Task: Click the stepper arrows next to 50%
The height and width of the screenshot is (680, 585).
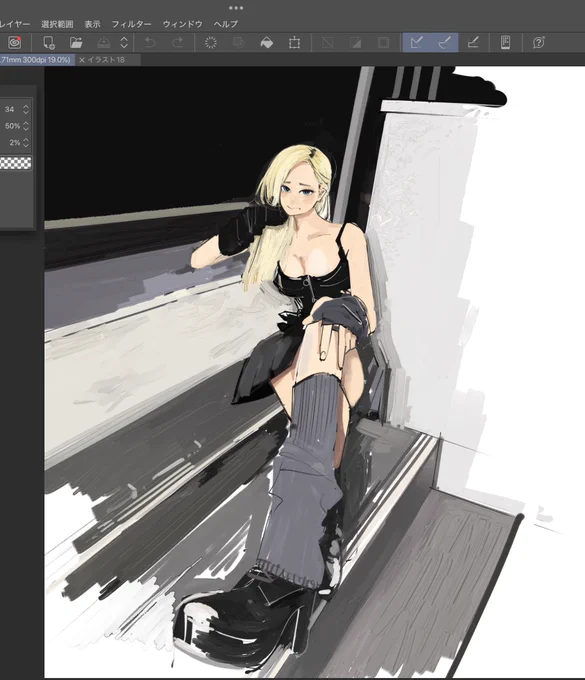Action: click(26, 126)
